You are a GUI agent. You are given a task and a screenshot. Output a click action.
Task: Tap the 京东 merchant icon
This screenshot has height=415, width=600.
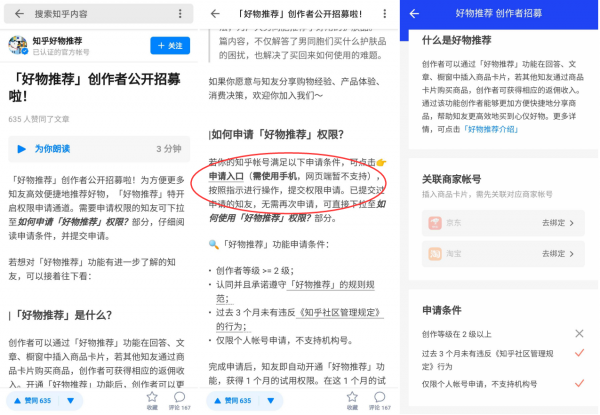click(x=435, y=223)
